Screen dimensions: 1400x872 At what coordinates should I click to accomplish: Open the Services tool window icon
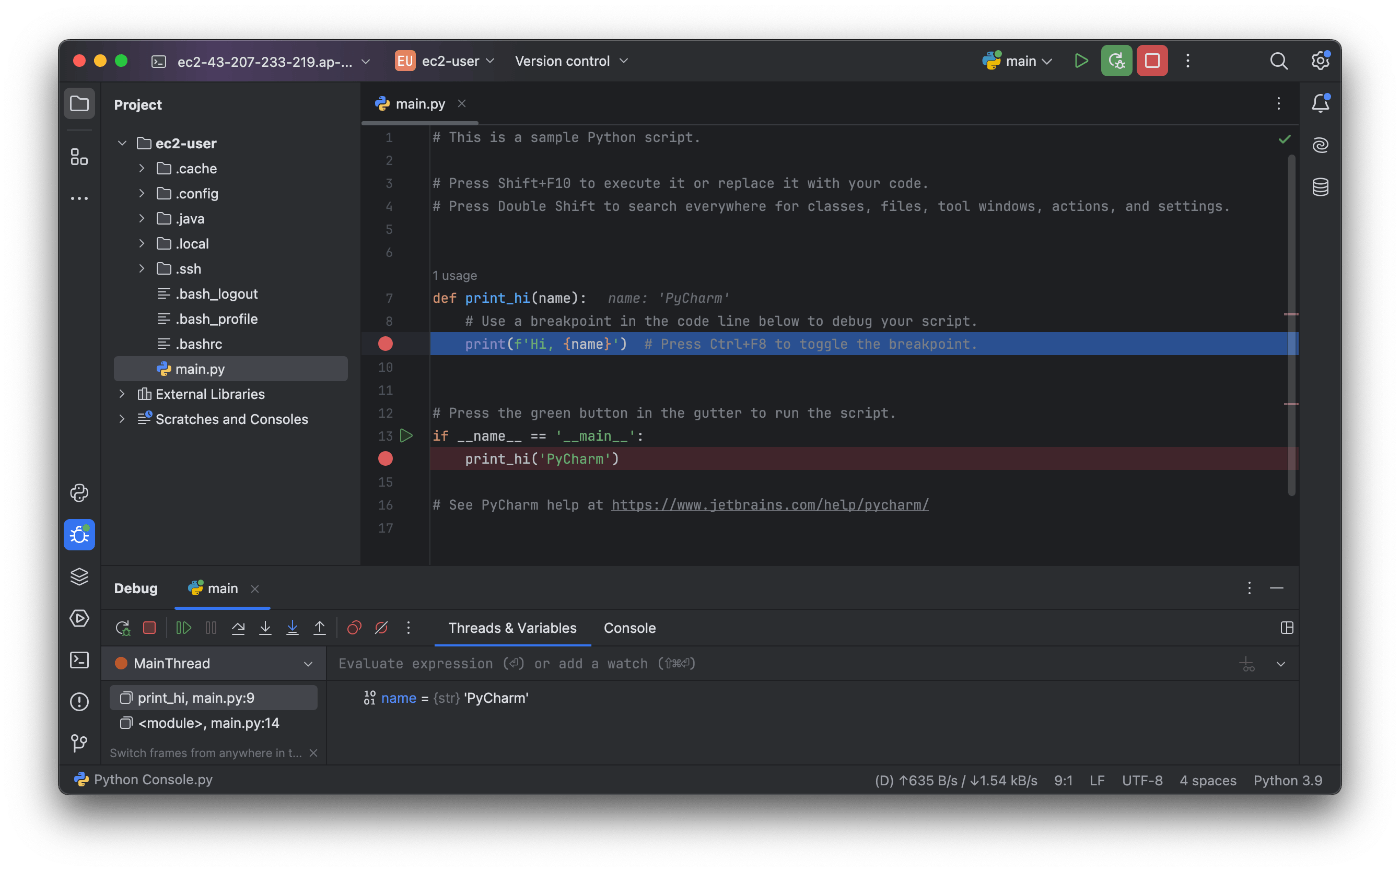pos(80,618)
